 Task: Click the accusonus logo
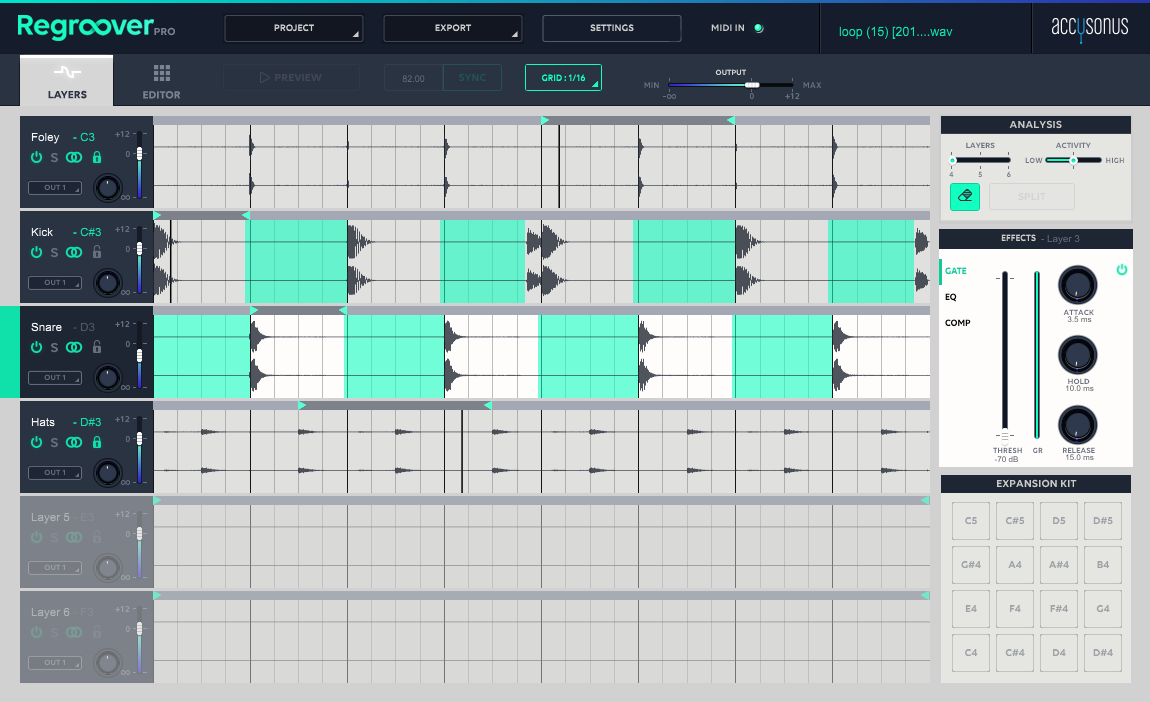(1089, 28)
